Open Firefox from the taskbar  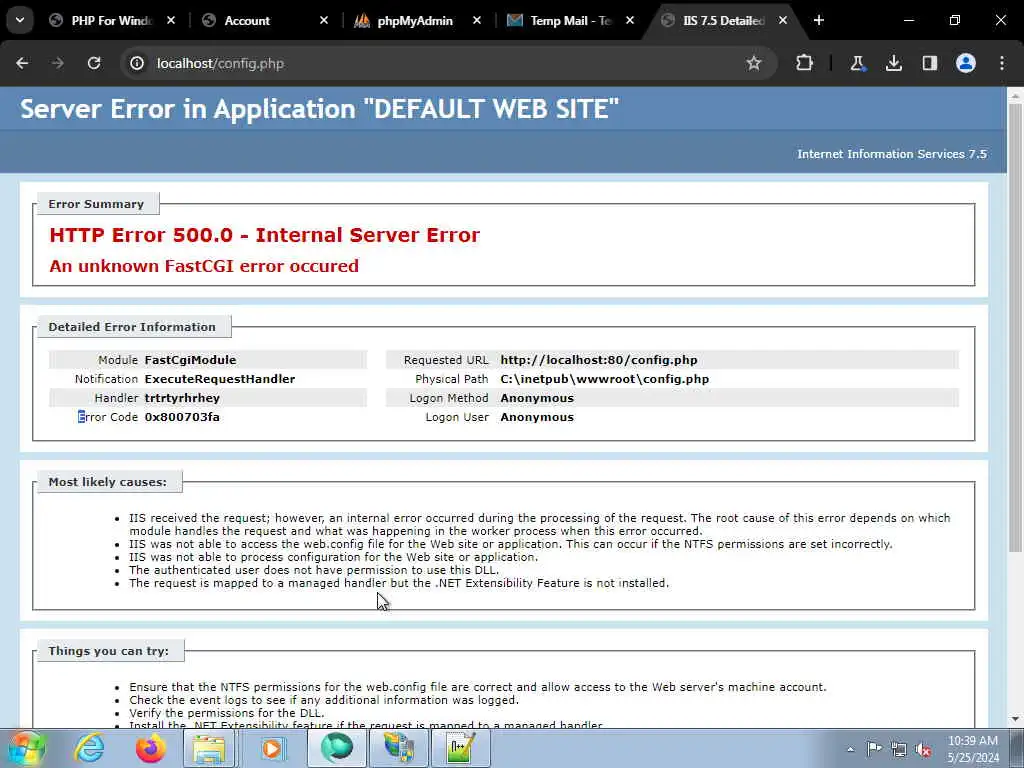click(151, 748)
